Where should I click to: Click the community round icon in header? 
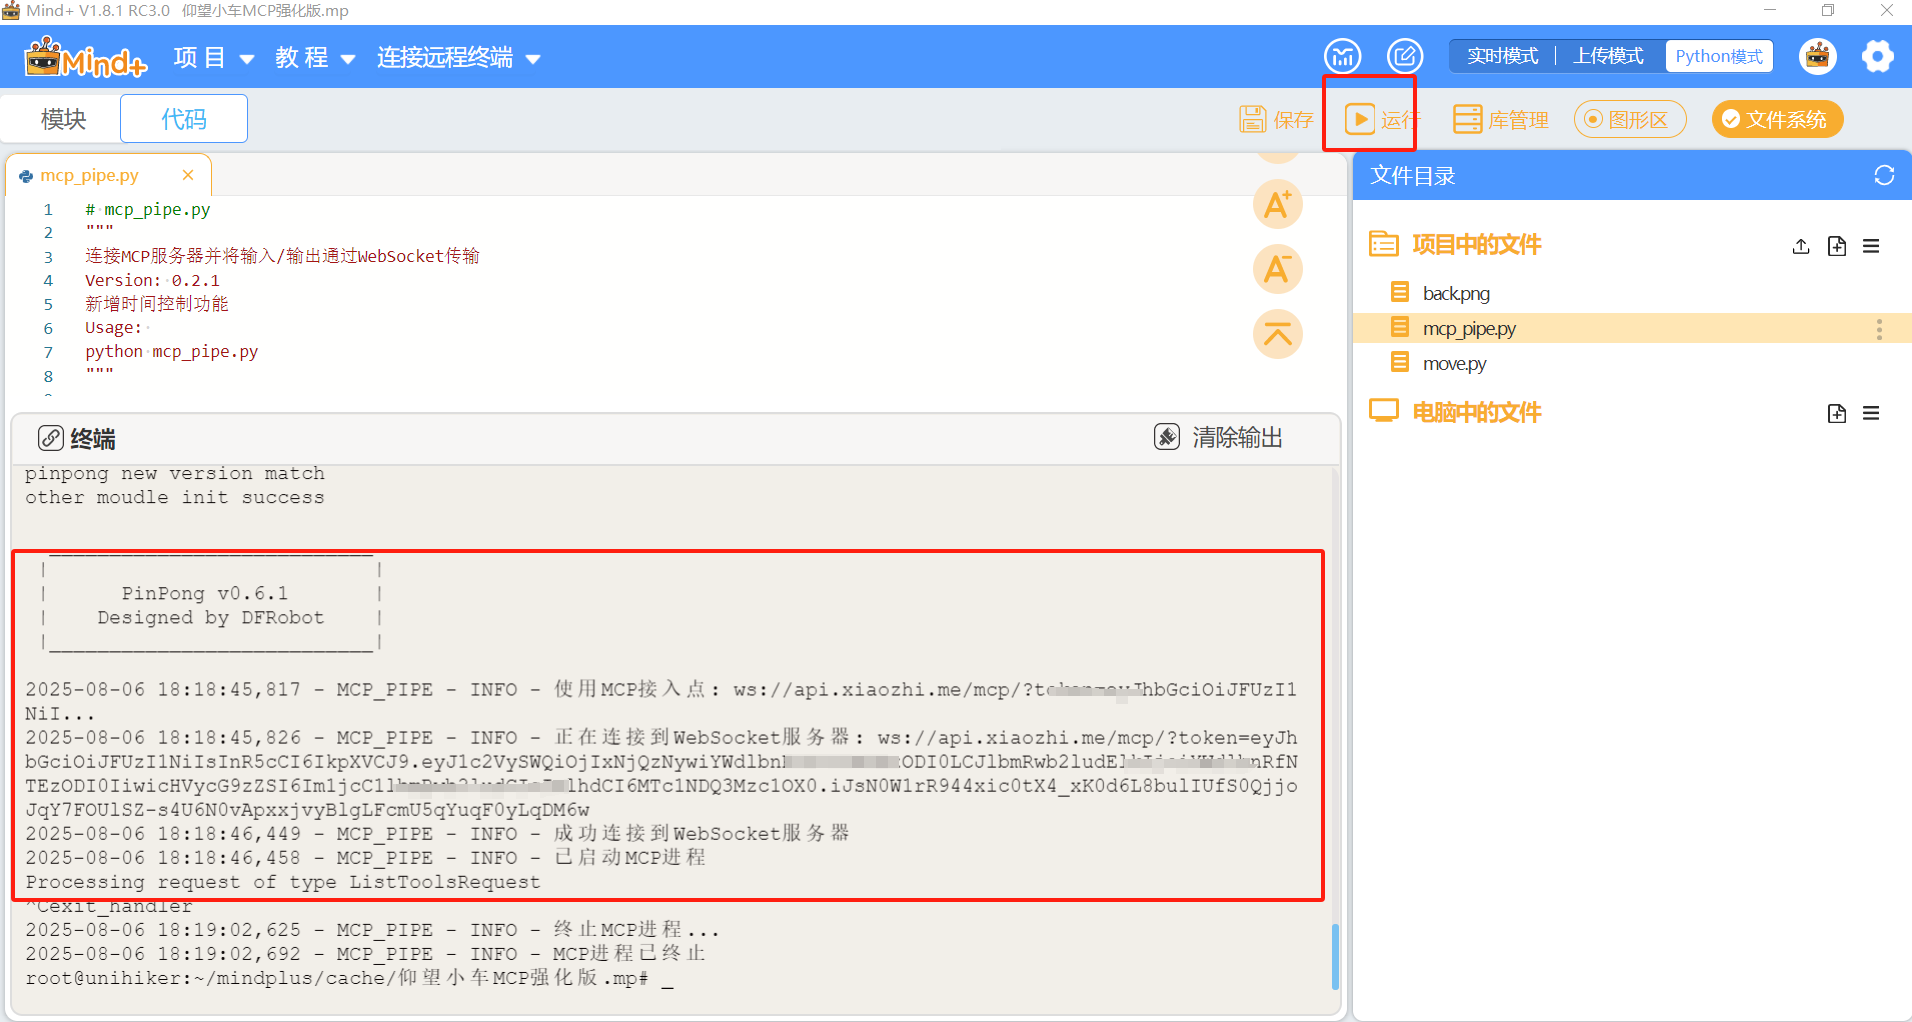1343,57
